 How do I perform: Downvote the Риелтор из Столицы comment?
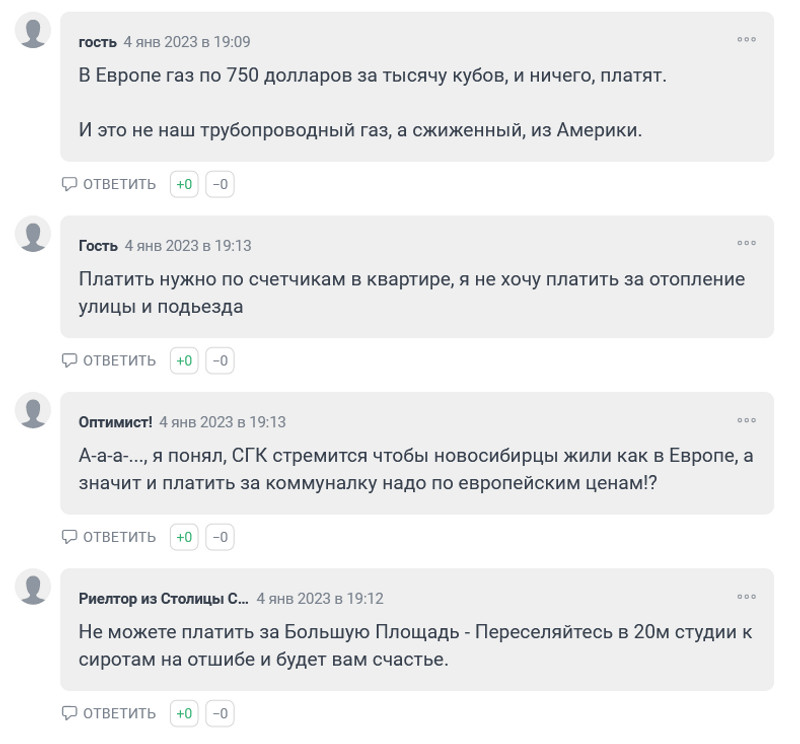(220, 713)
